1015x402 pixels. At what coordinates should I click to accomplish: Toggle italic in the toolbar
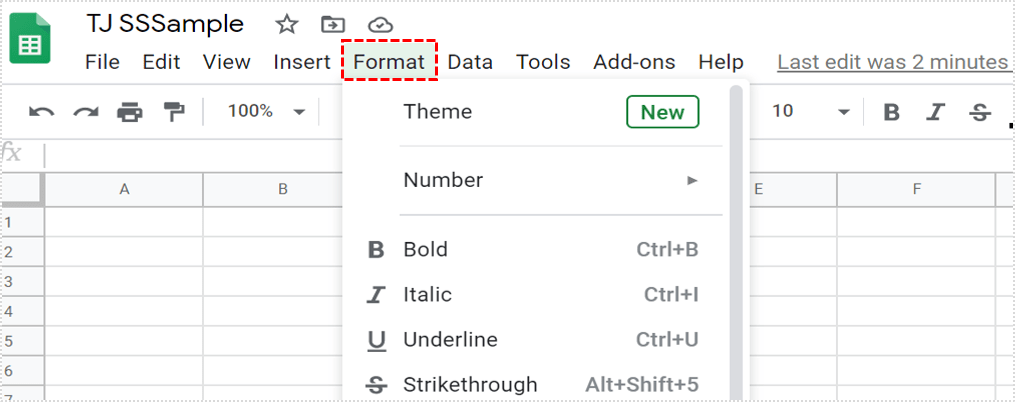[x=936, y=111]
